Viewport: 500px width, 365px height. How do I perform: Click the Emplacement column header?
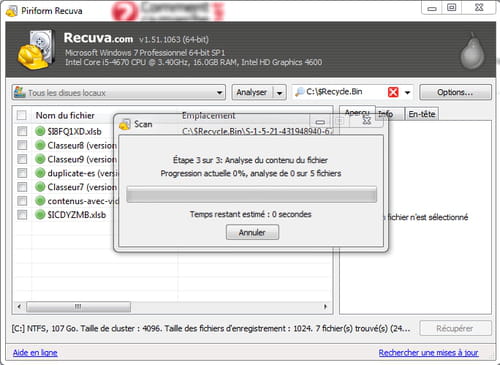(209, 115)
